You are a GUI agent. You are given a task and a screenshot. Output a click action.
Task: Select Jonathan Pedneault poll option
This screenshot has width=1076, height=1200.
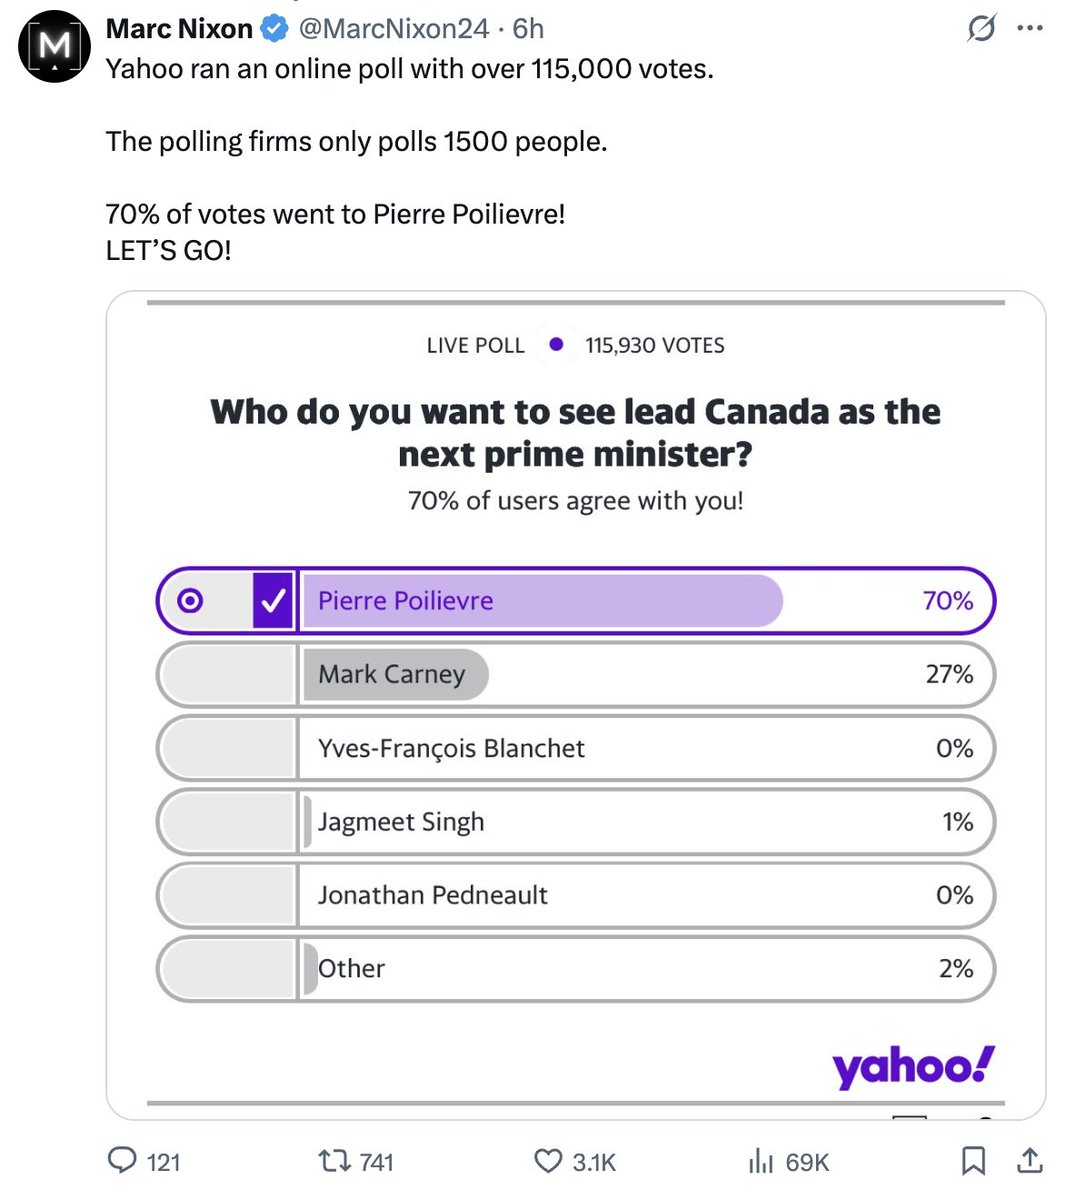576,895
